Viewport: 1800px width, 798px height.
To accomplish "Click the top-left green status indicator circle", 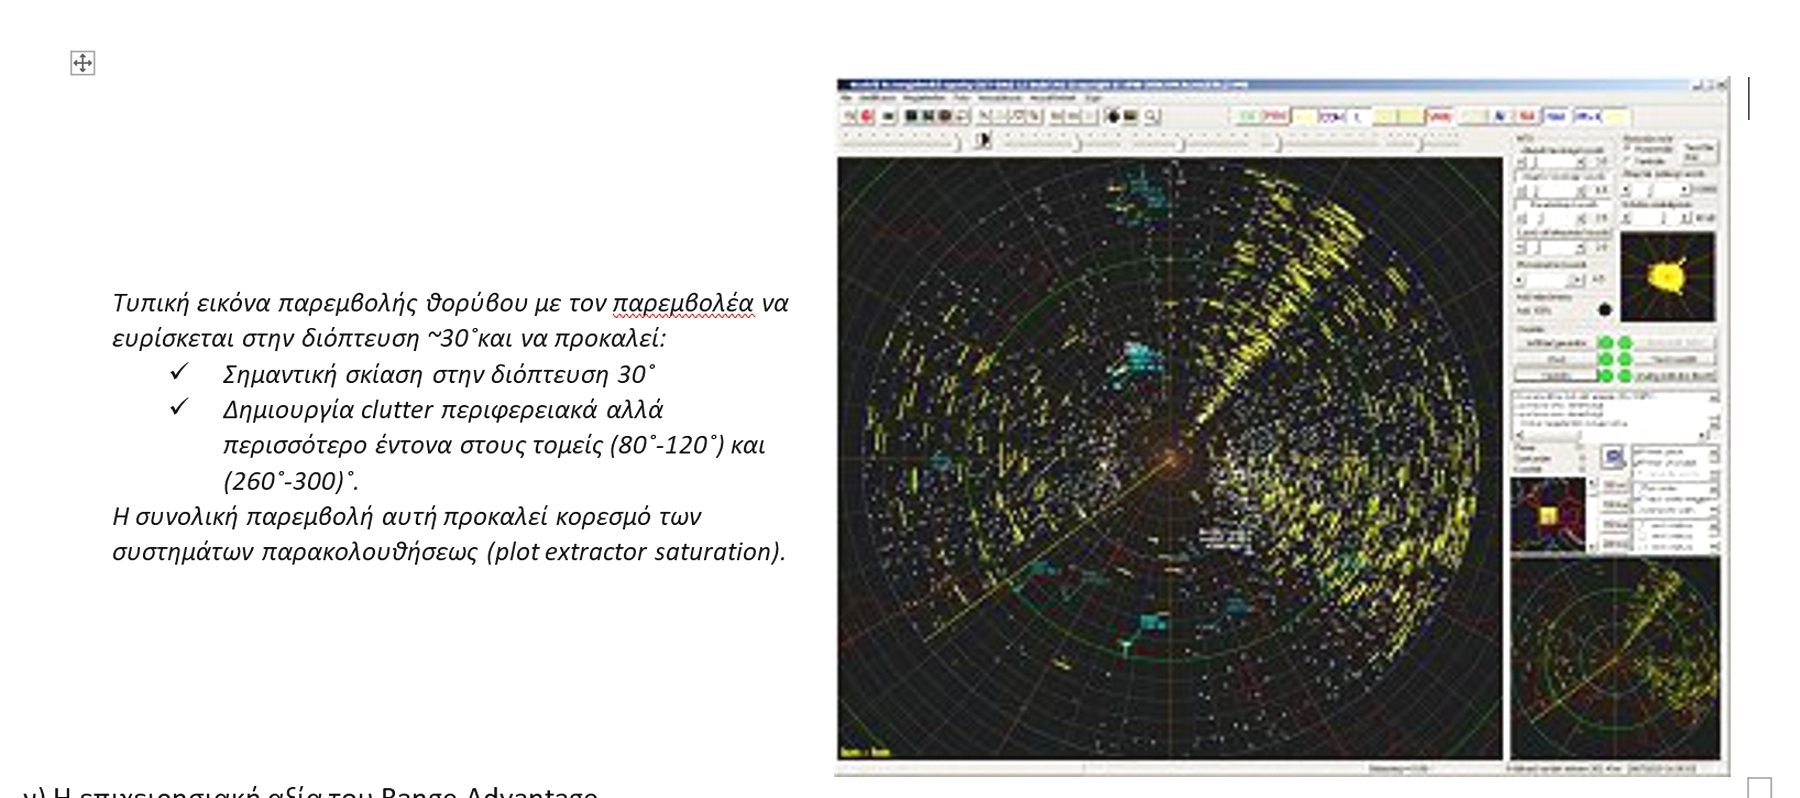I will coord(1606,343).
